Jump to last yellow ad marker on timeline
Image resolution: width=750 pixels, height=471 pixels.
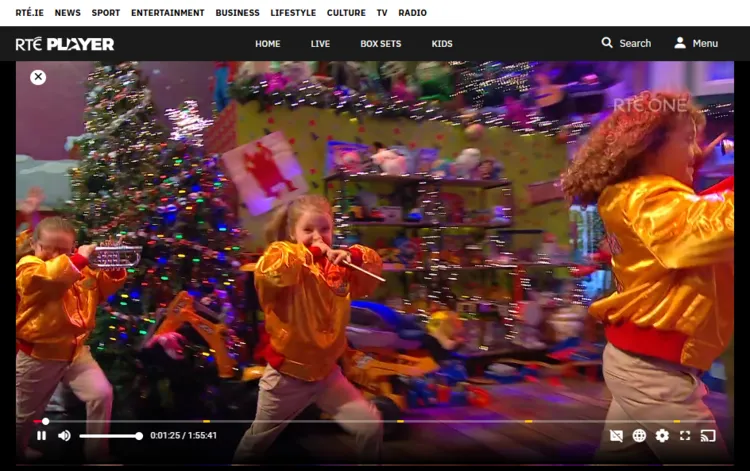(x=677, y=421)
